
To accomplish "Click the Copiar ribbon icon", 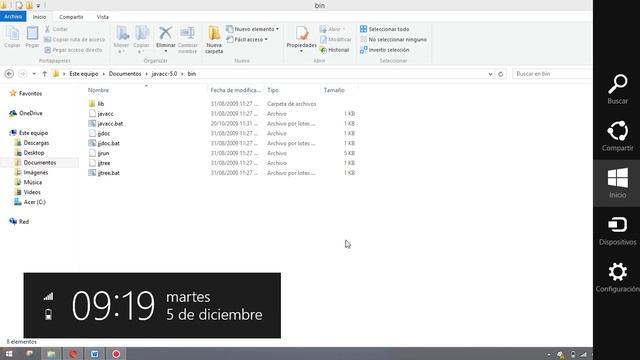I will coord(12,37).
